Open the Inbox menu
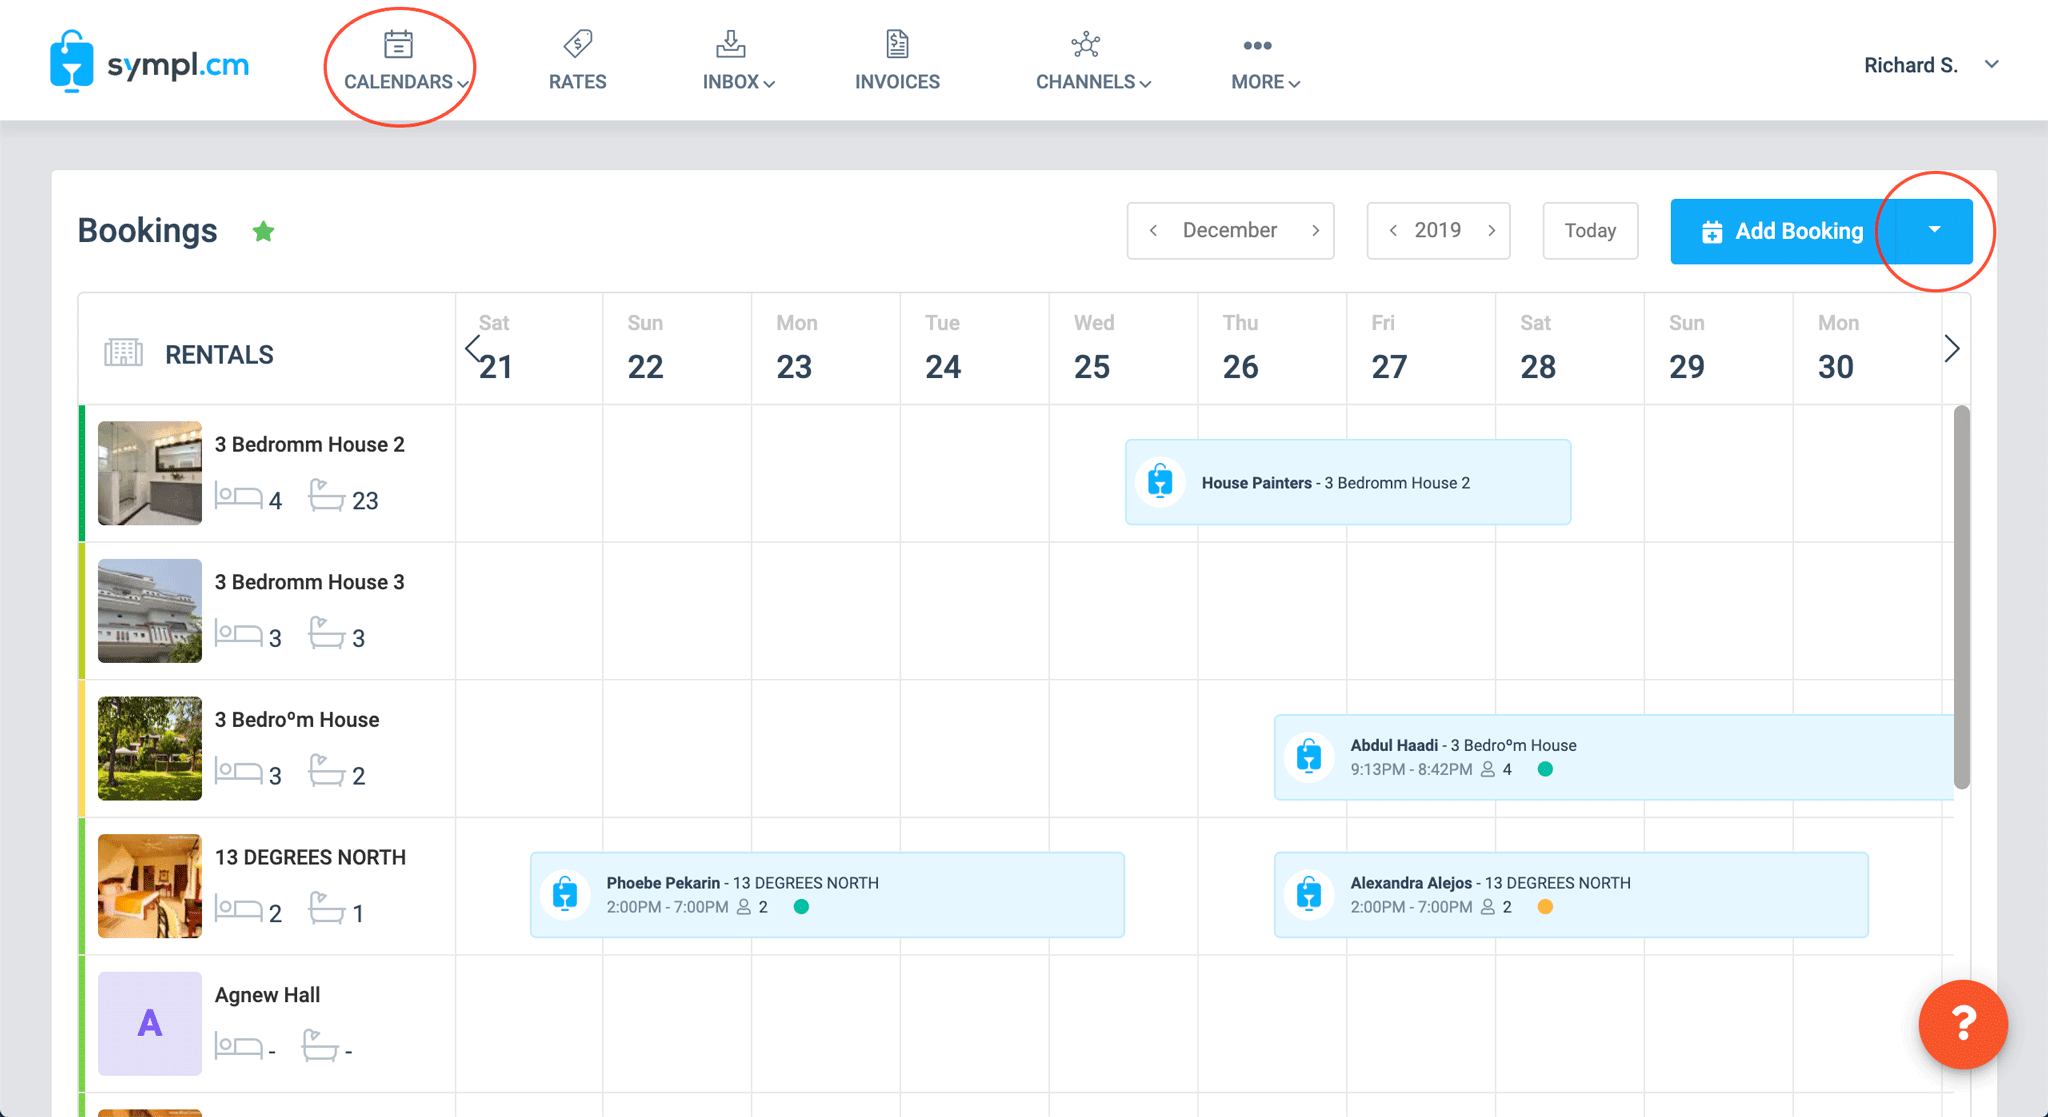This screenshot has width=2048, height=1117. pyautogui.click(x=738, y=62)
